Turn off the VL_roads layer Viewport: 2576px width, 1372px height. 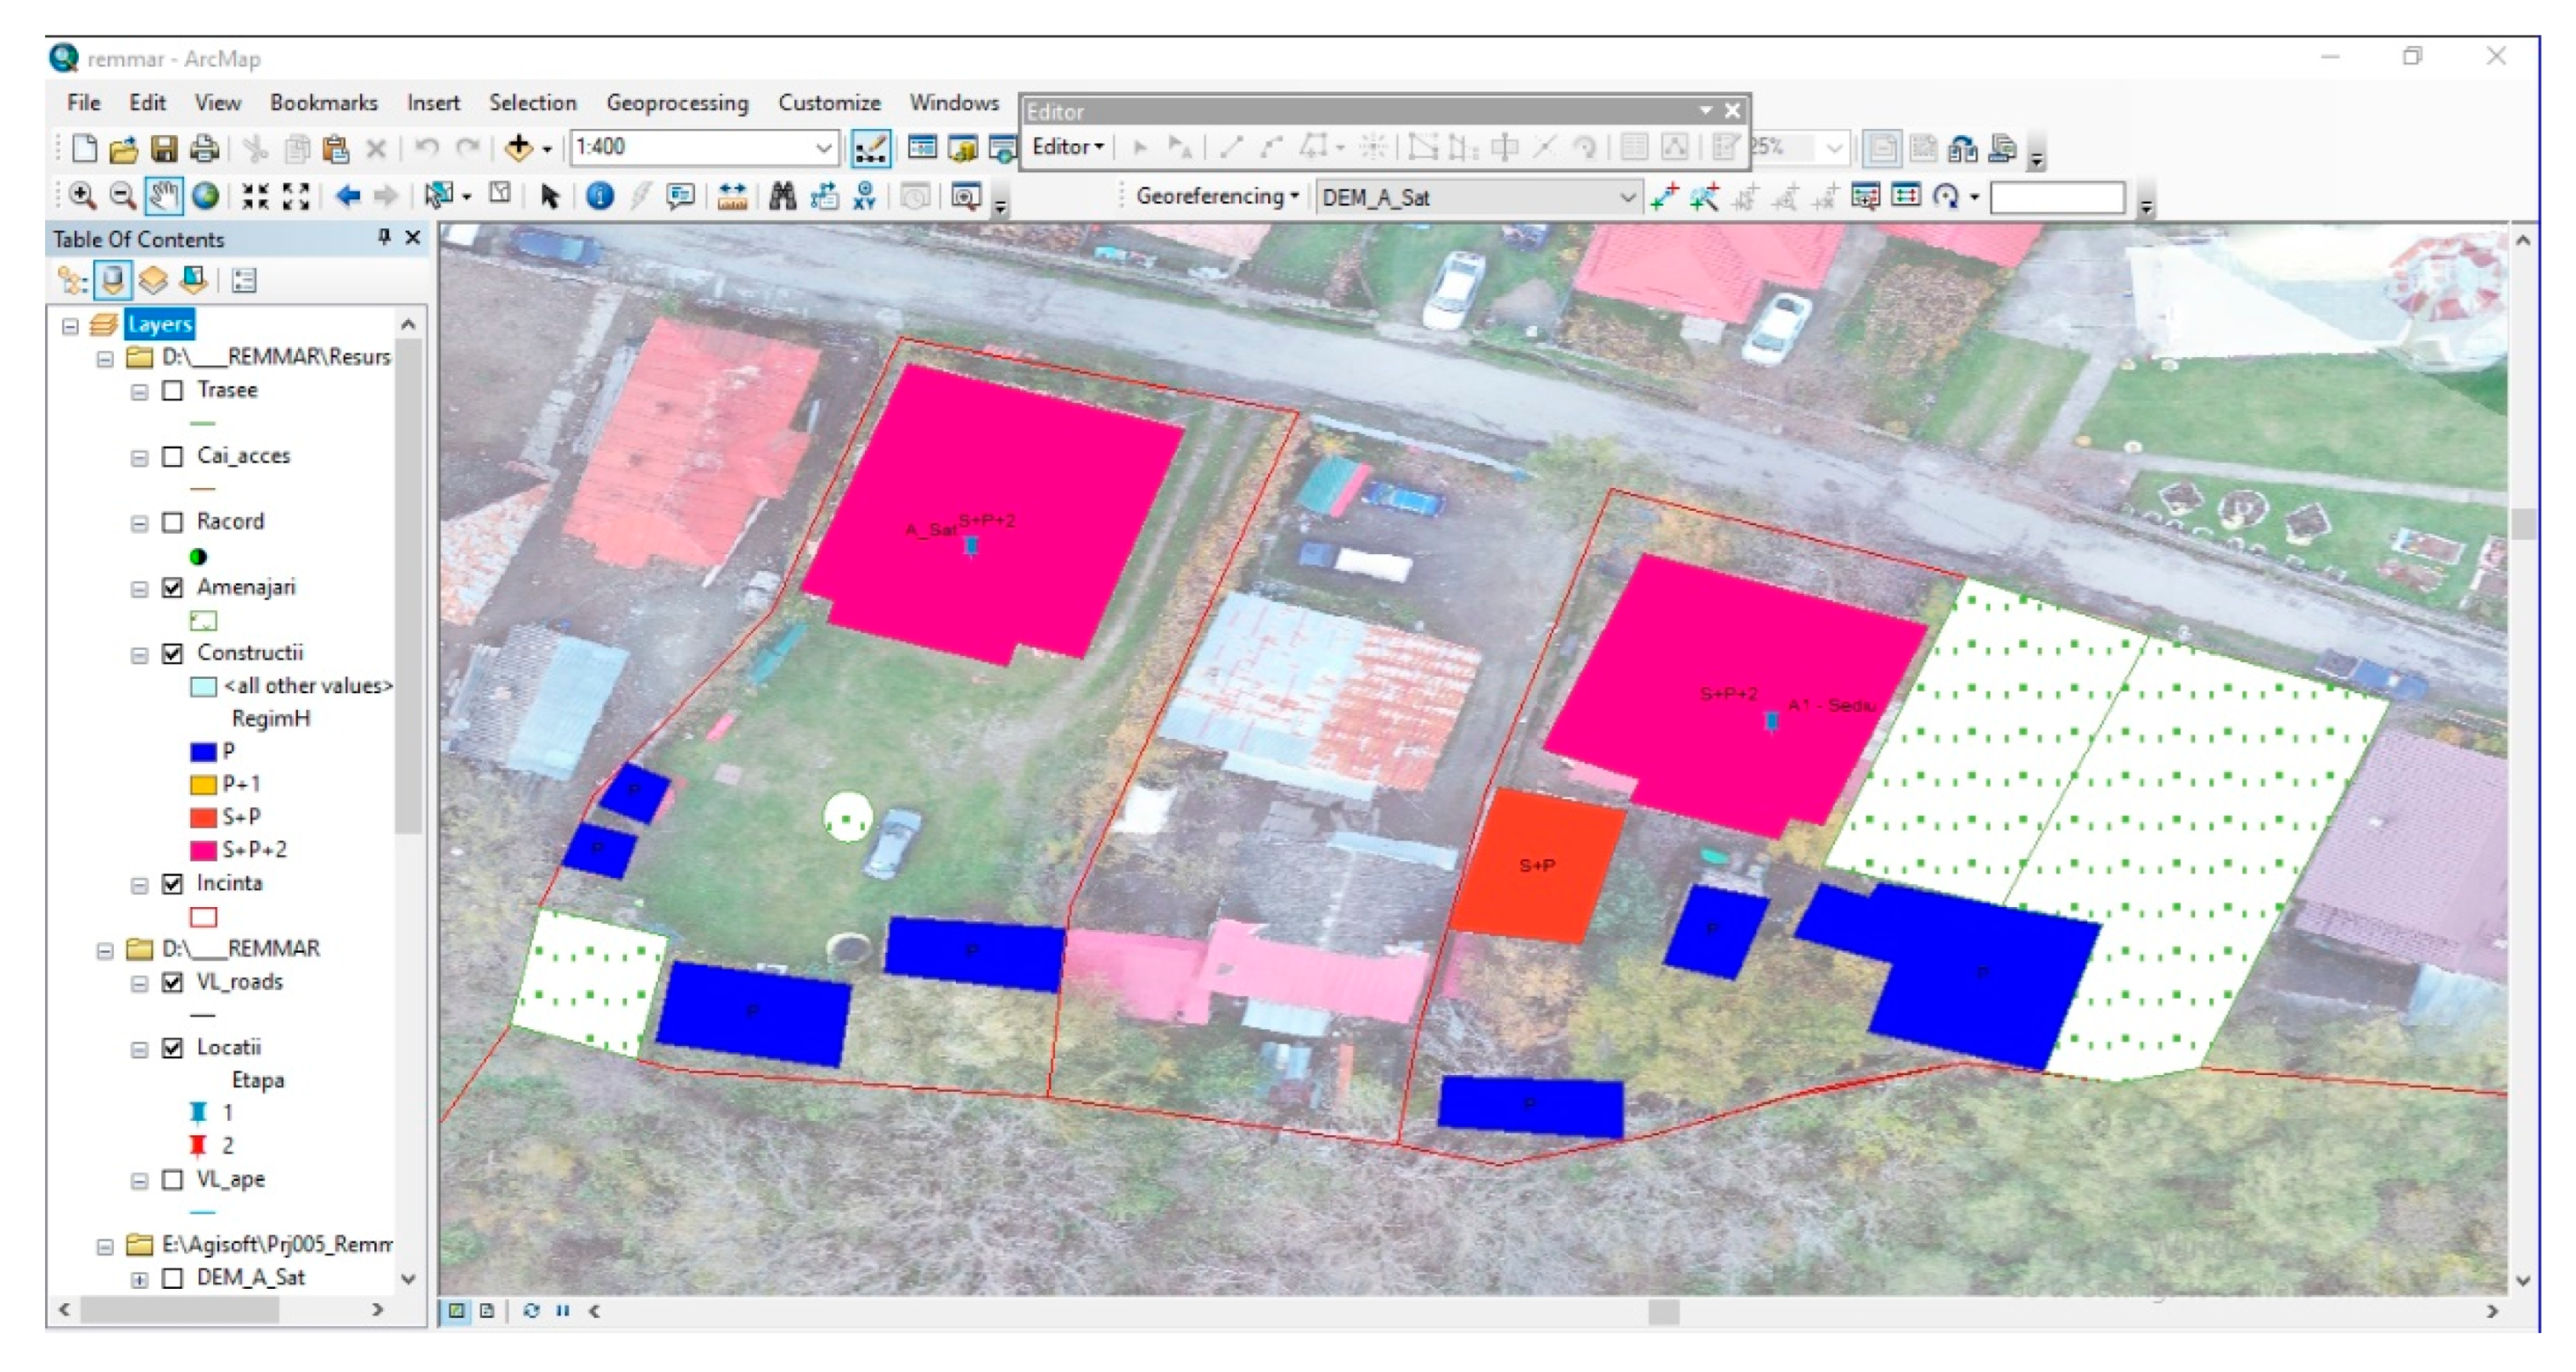point(173,982)
